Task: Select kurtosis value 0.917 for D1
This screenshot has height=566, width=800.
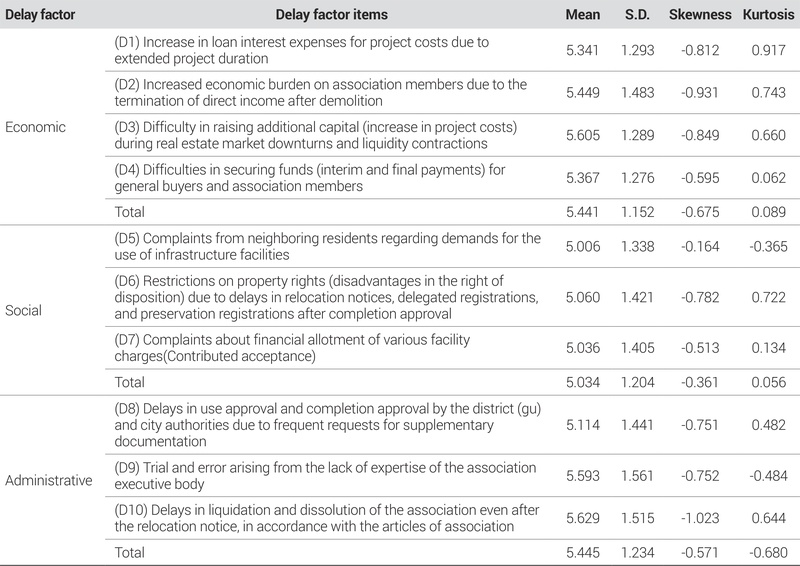Action: [x=766, y=50]
